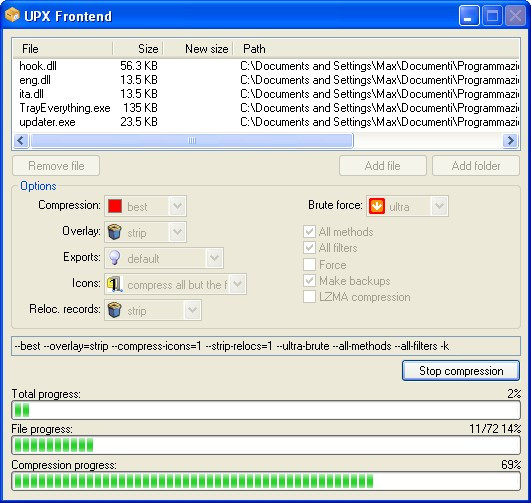The width and height of the screenshot is (531, 503).
Task: Click the bucket icon in Reloc. records combo
Action: tap(114, 310)
